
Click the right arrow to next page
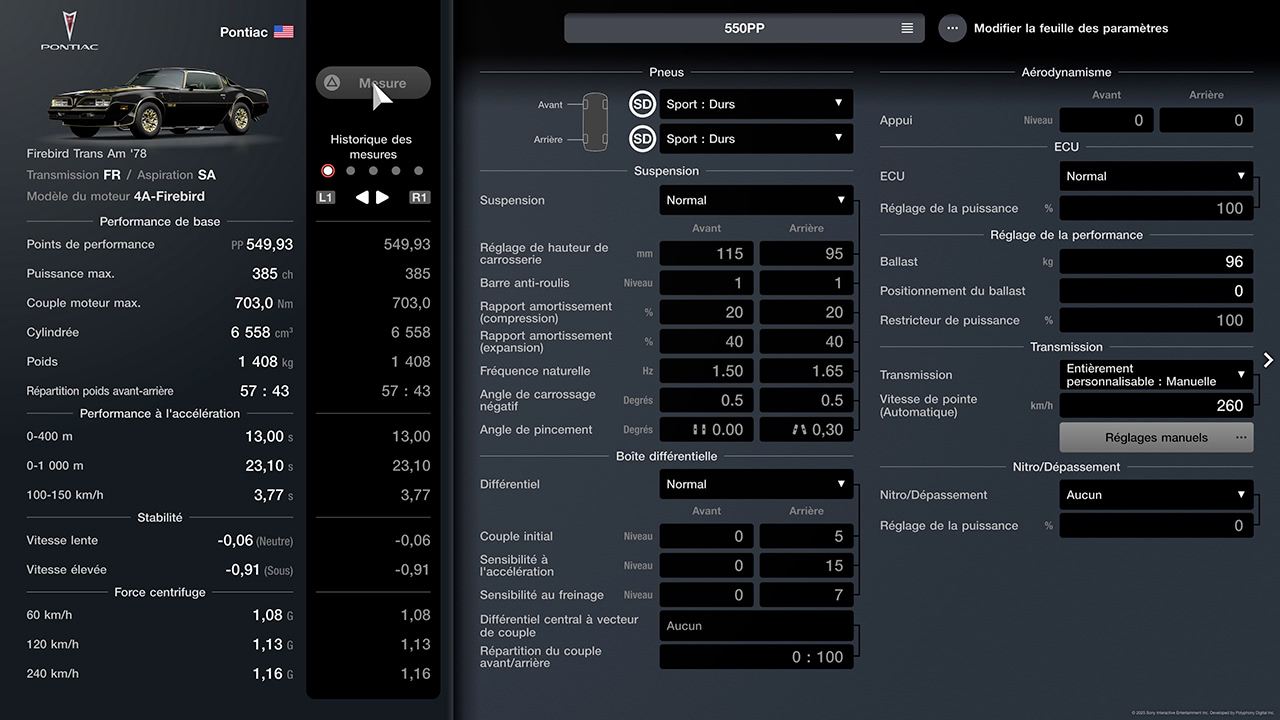[x=1268, y=360]
